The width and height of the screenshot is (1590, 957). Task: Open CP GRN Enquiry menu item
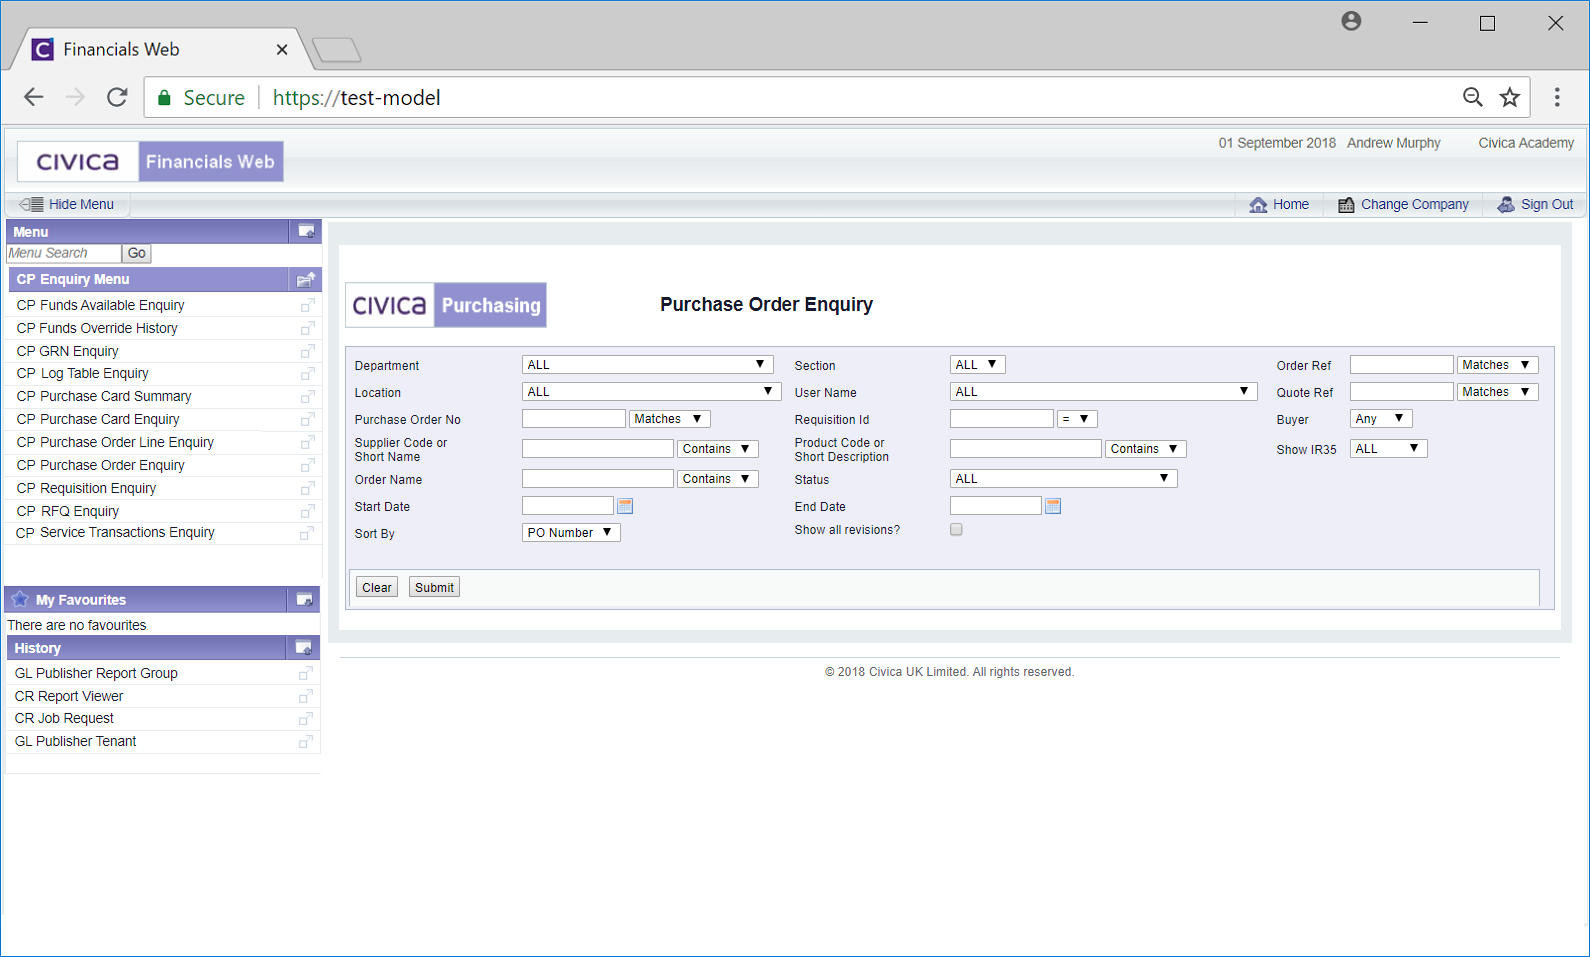click(x=68, y=351)
